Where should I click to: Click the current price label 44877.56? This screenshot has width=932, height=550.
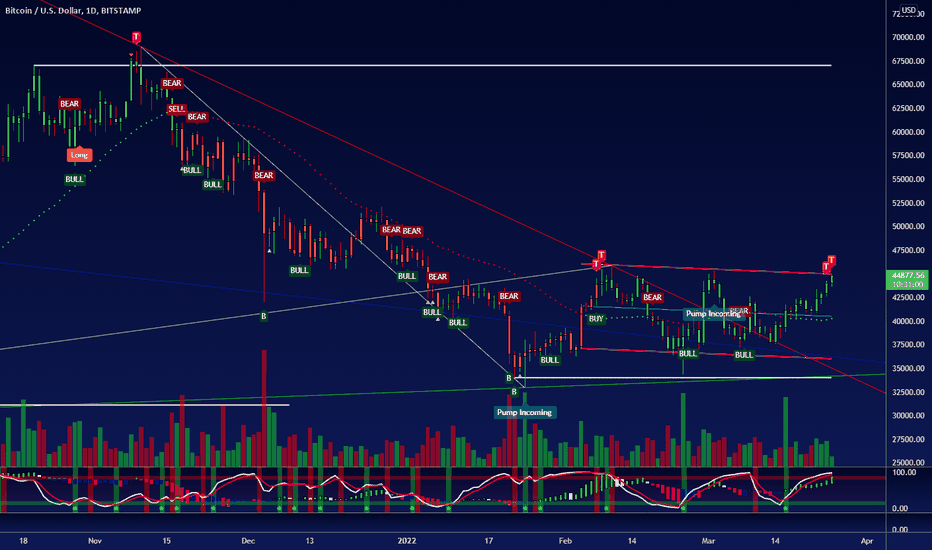click(908, 275)
